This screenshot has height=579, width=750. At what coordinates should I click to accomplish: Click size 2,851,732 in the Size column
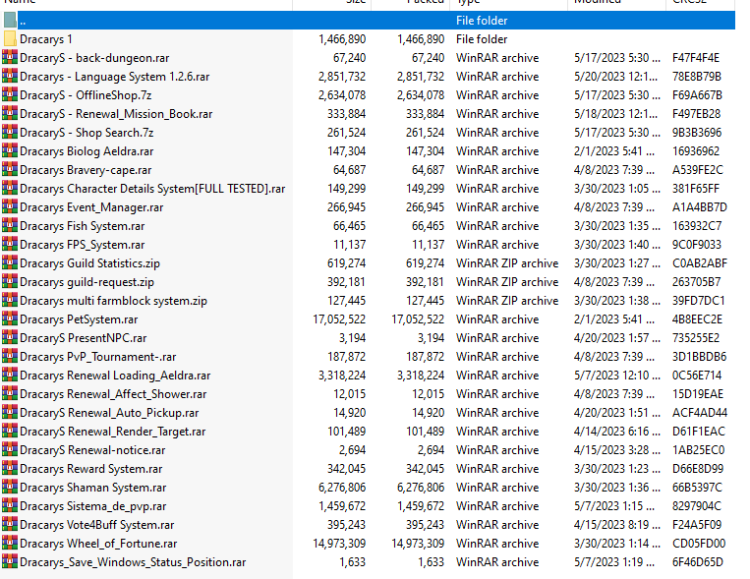[x=342, y=77]
